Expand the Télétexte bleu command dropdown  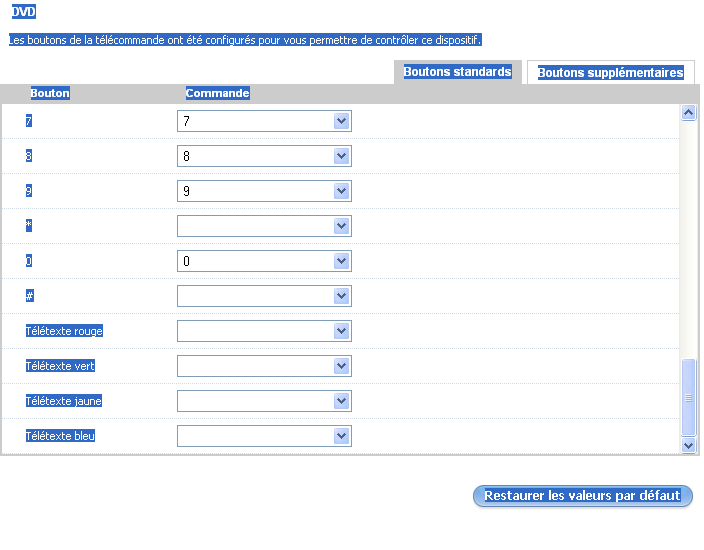tap(341, 436)
